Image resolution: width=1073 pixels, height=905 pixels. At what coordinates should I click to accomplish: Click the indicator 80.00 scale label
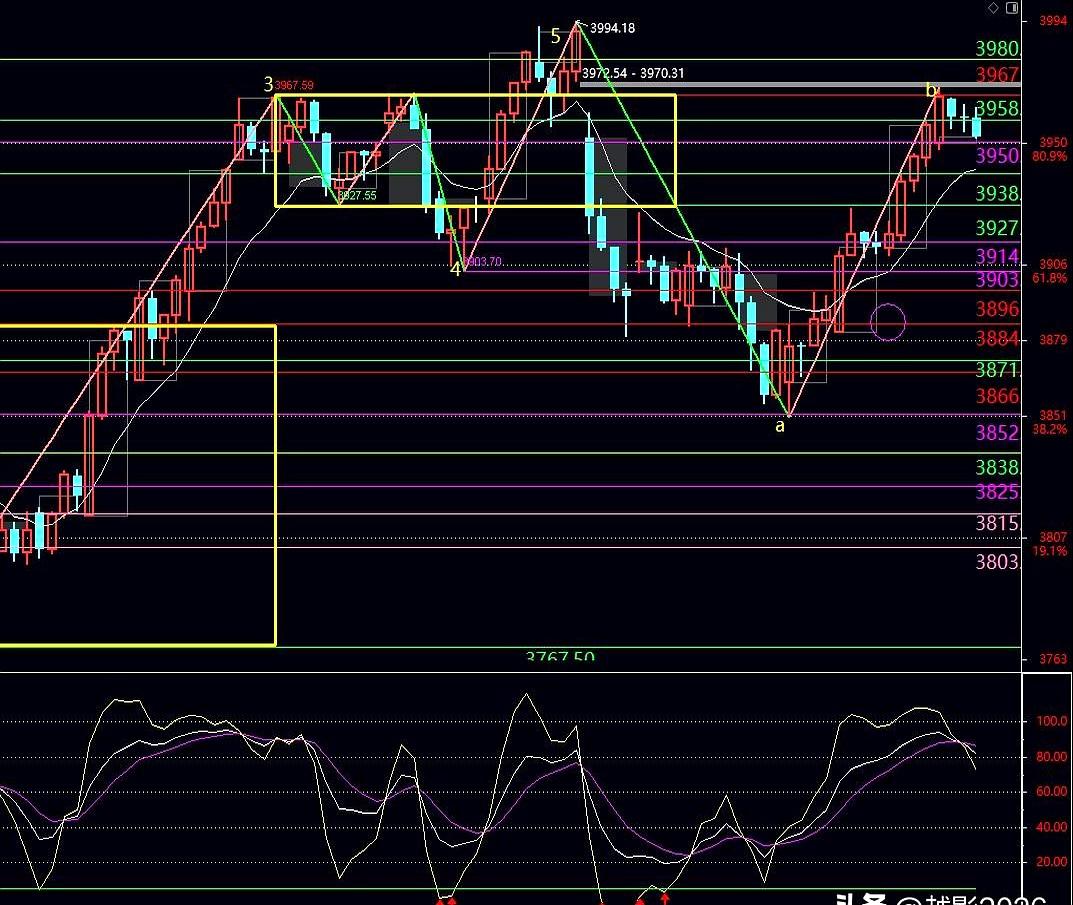pyautogui.click(x=1052, y=756)
